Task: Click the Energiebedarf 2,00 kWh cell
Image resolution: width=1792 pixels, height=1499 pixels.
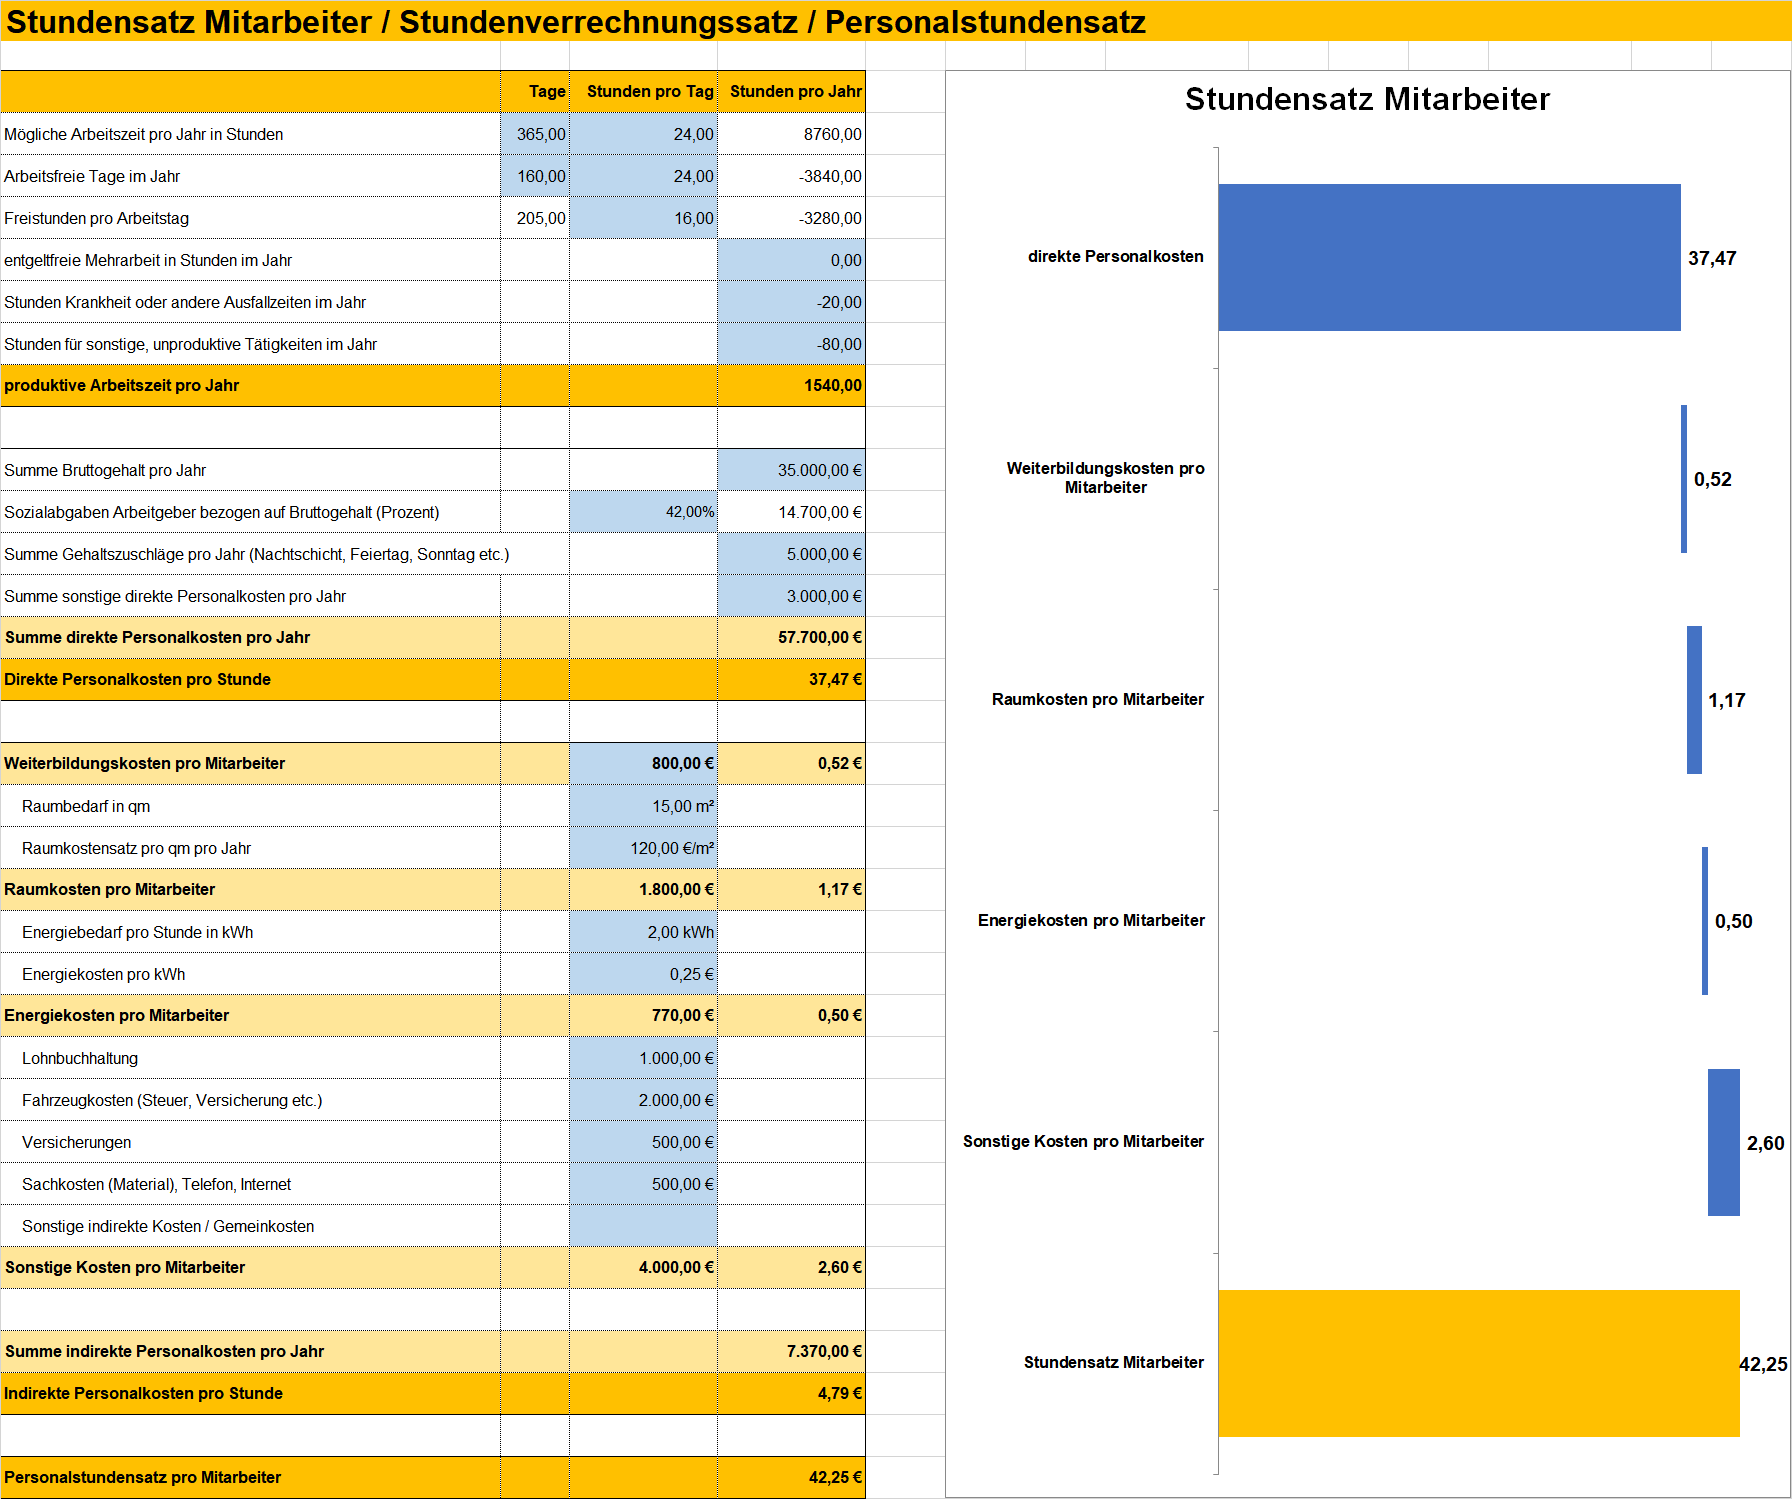Action: [643, 932]
